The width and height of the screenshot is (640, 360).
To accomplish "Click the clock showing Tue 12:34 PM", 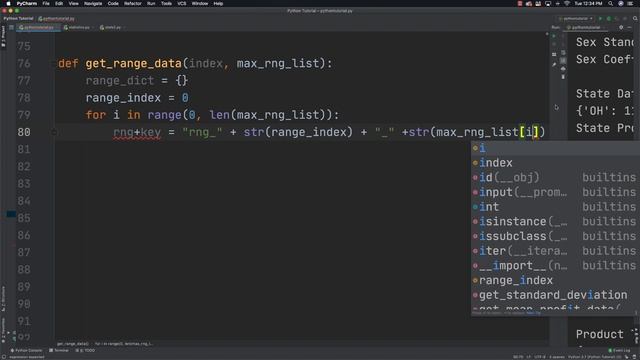I will click(x=588, y=3).
